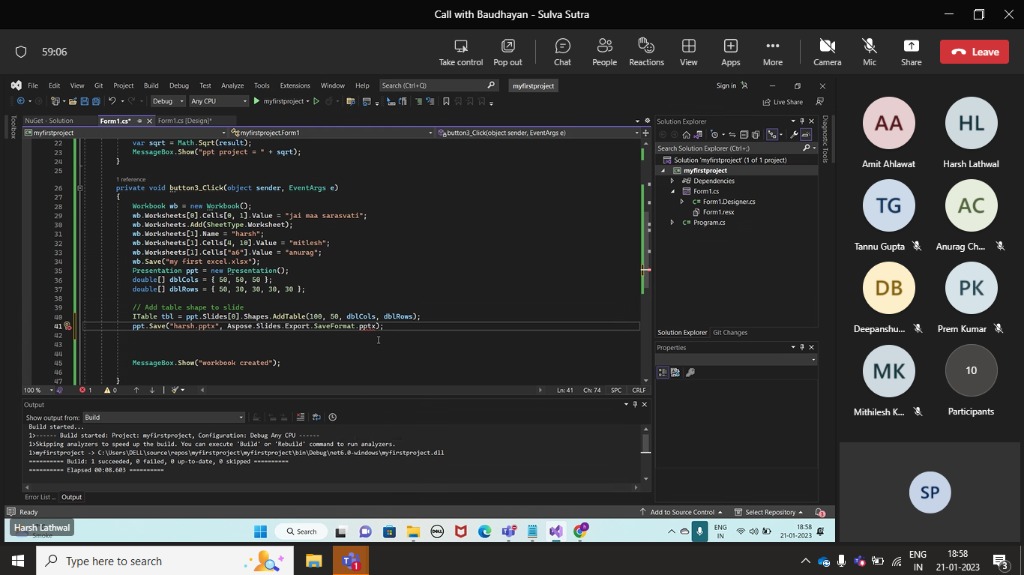Screen dimensions: 1024x575
Task: Pop out the shared screen
Action: tap(508, 47)
